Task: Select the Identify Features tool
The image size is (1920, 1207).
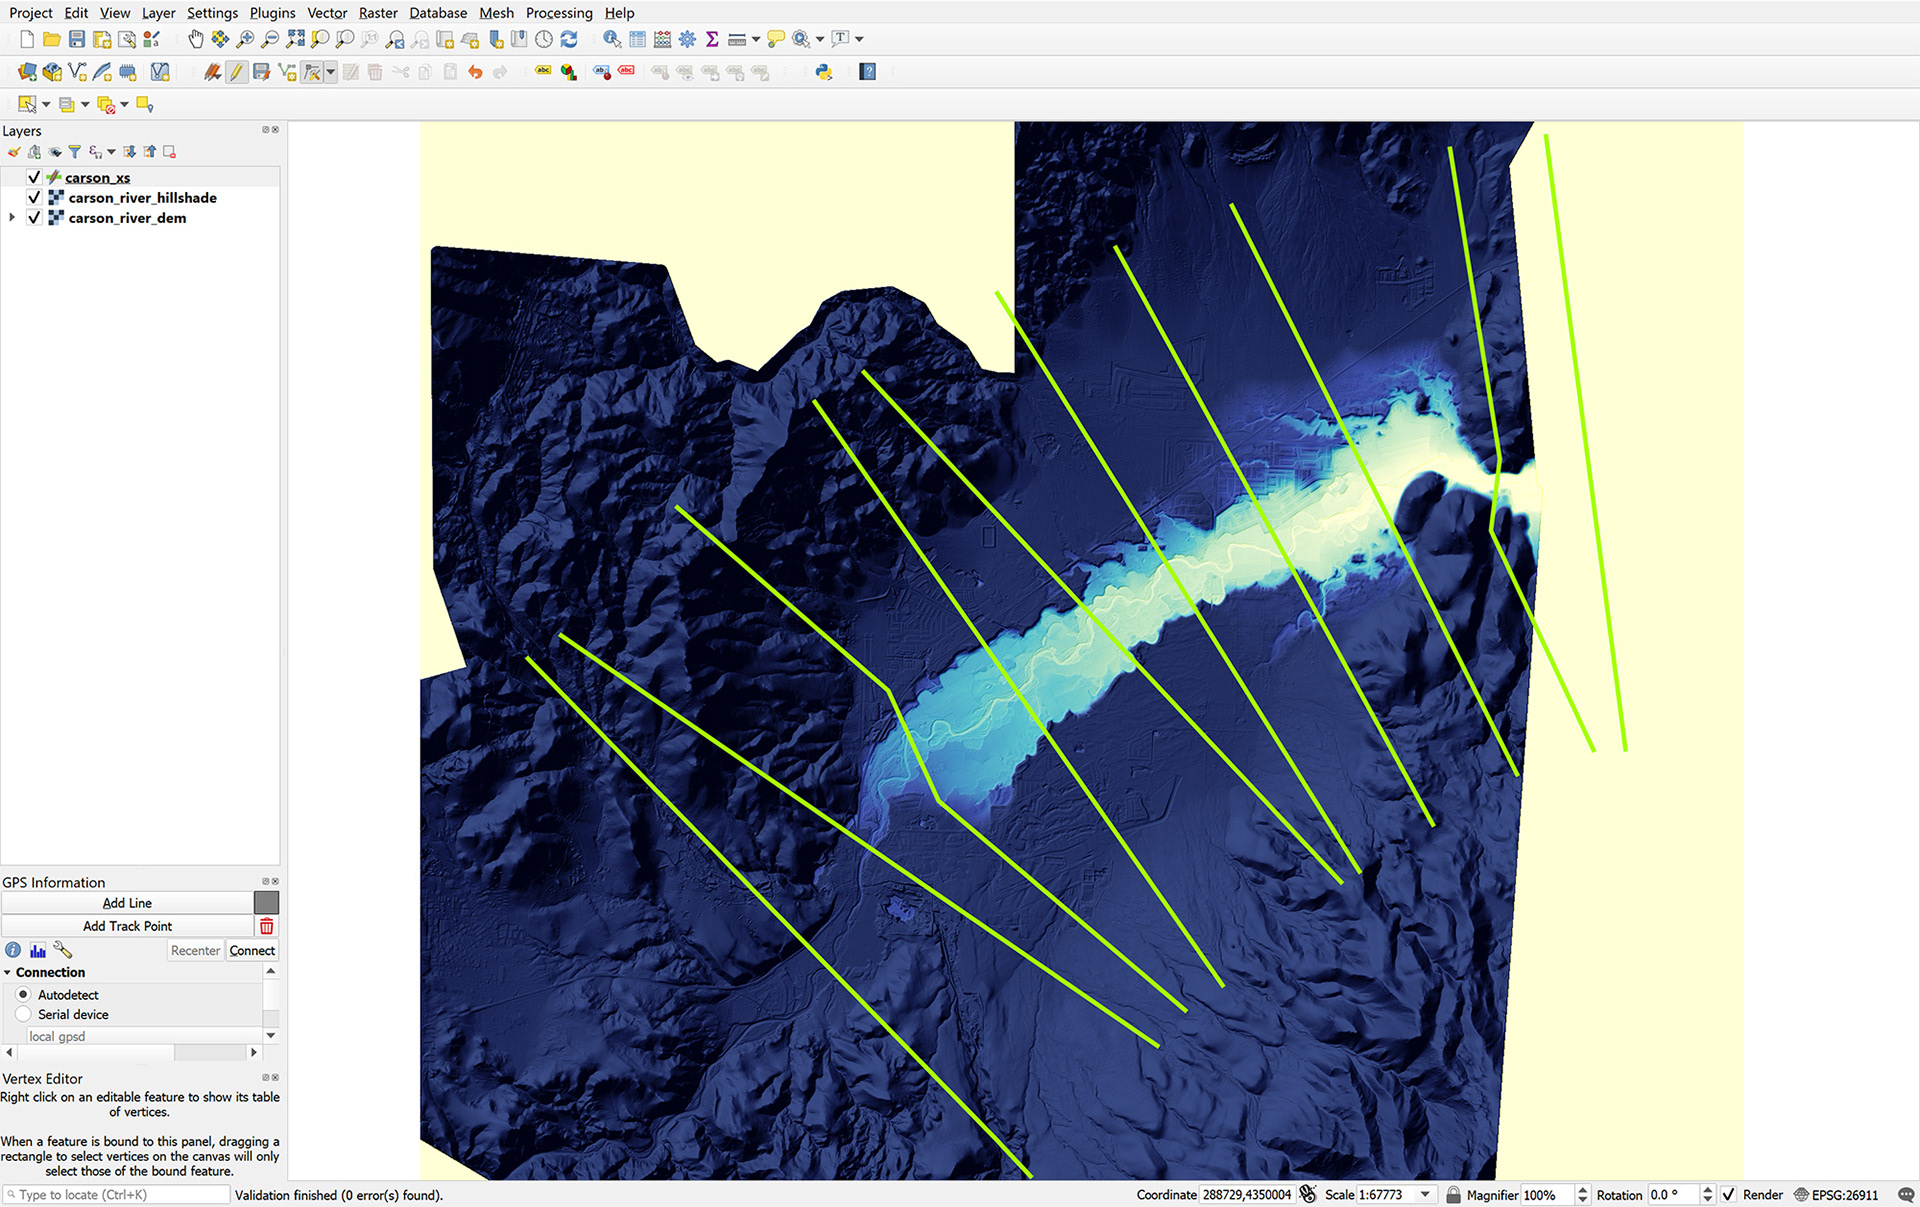Action: coord(612,39)
